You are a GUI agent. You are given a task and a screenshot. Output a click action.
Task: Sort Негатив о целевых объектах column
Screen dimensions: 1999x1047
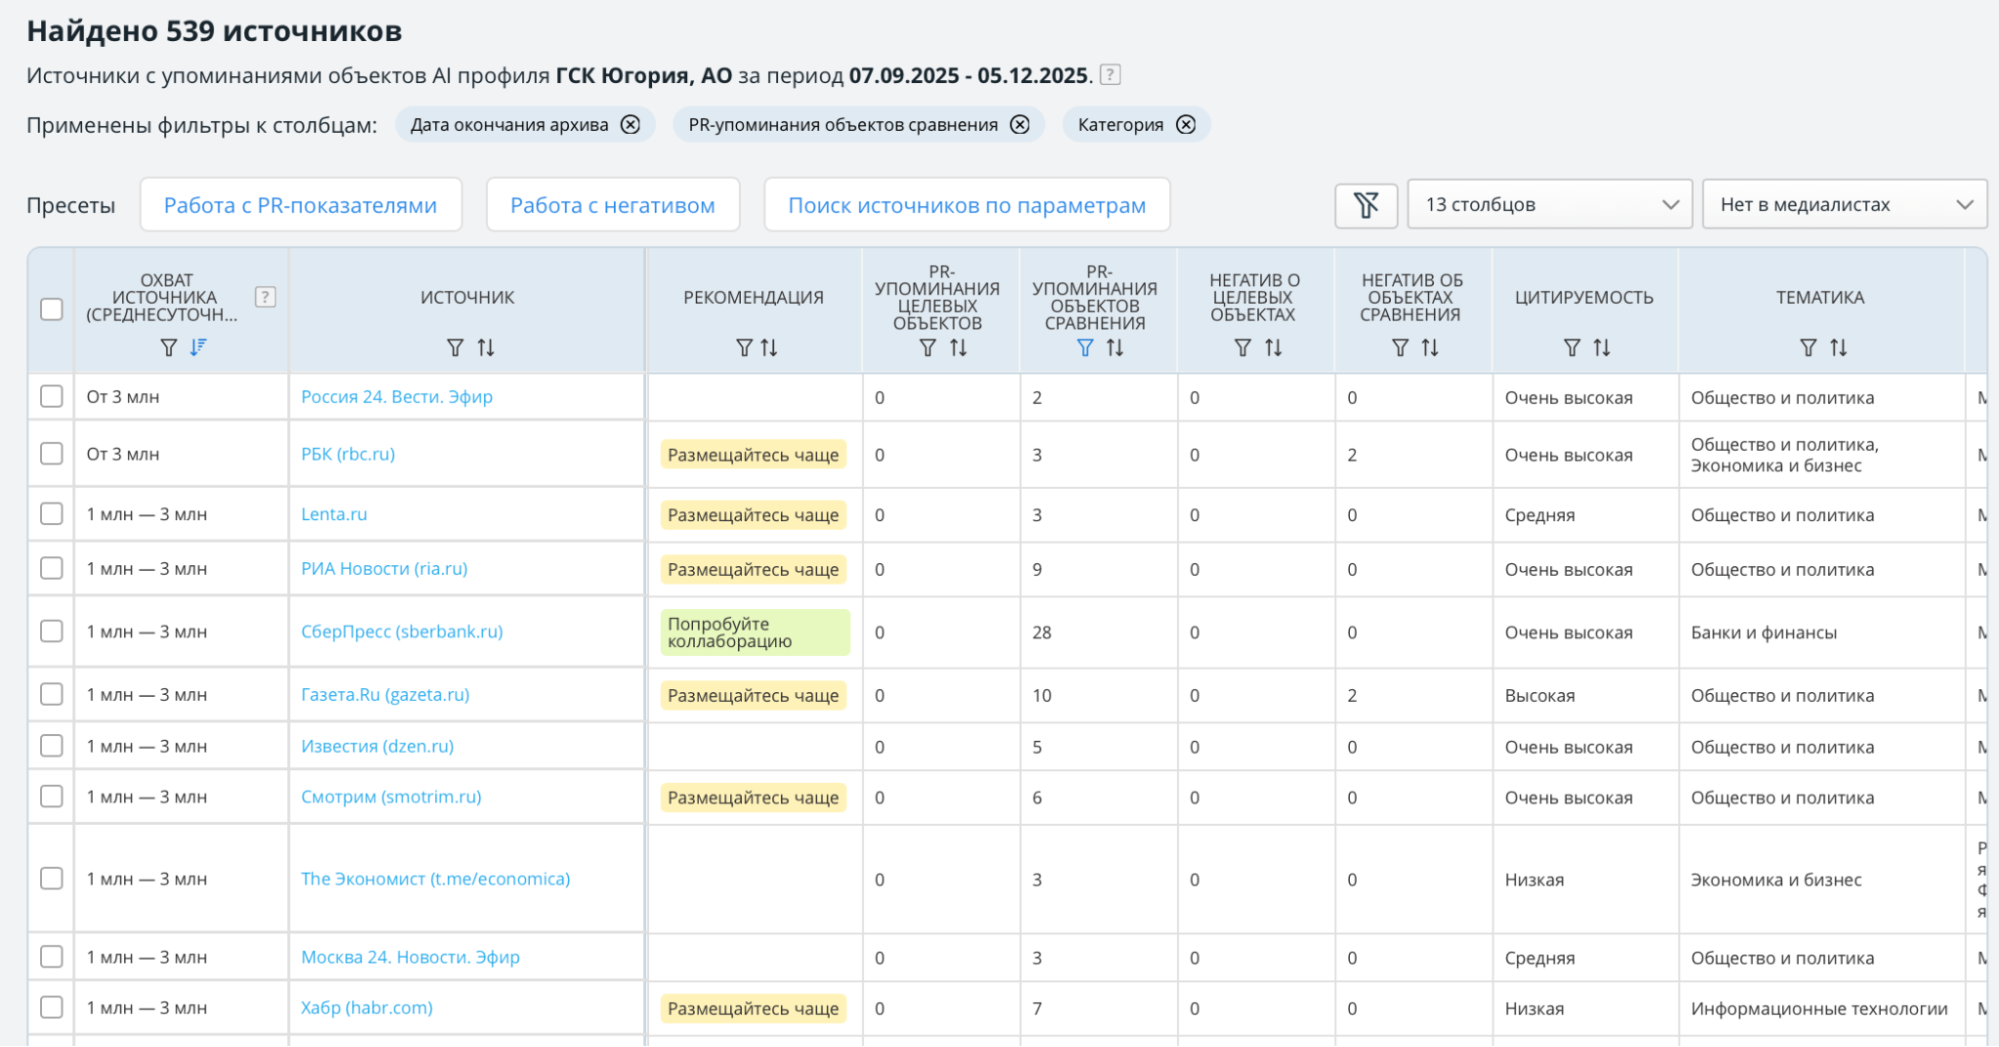coord(1273,348)
